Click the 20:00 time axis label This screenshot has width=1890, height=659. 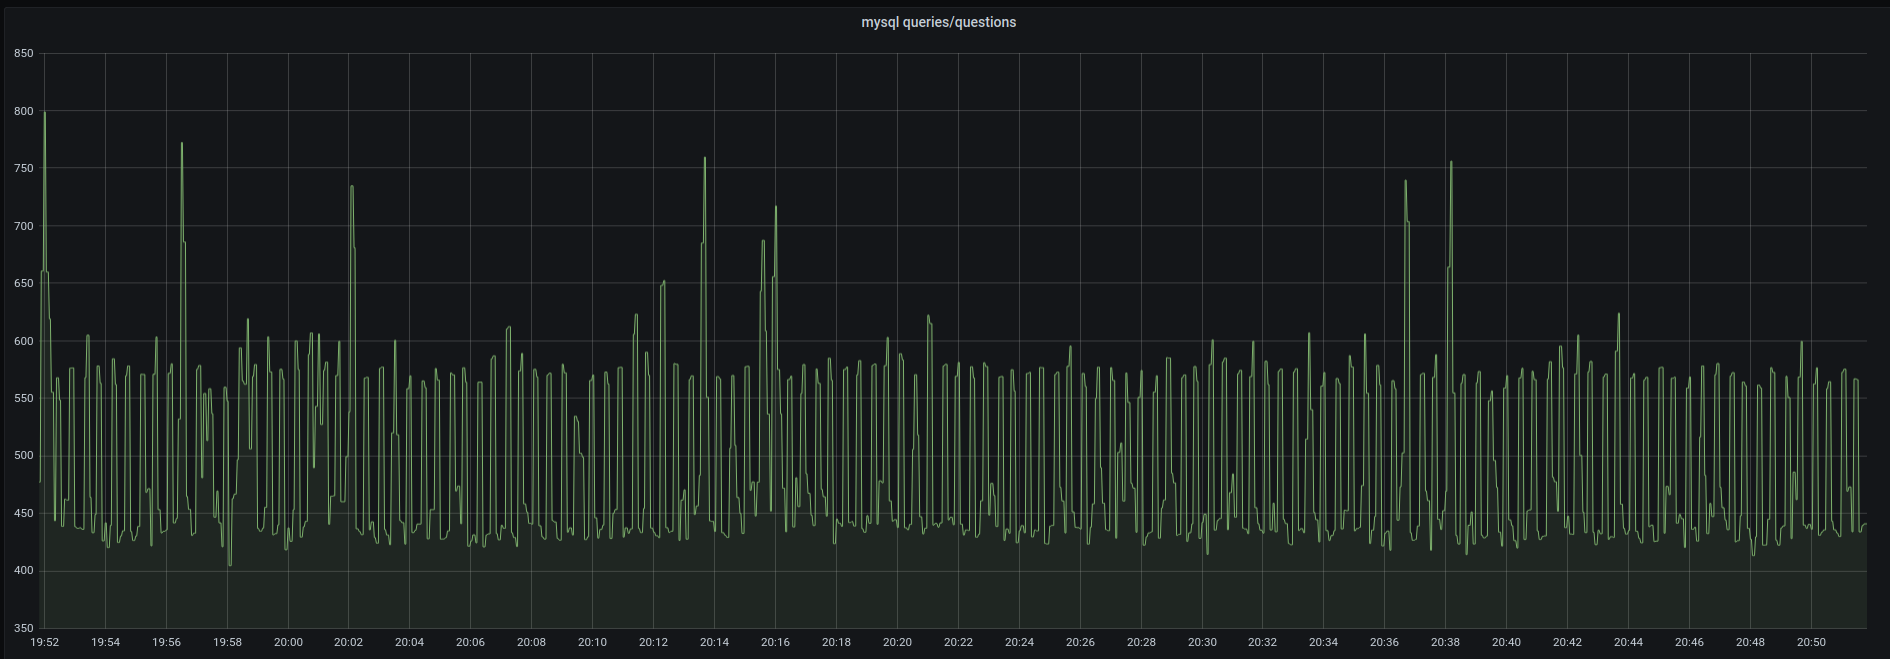point(288,642)
